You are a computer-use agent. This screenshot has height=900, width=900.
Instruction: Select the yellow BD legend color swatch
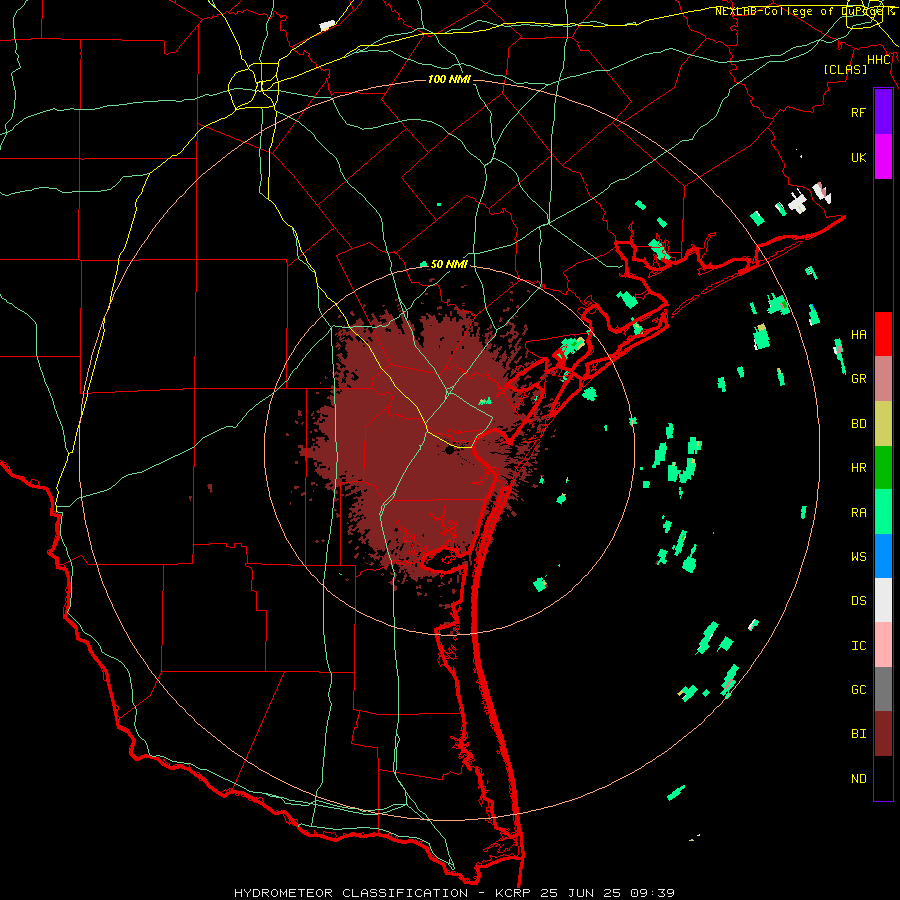click(883, 424)
